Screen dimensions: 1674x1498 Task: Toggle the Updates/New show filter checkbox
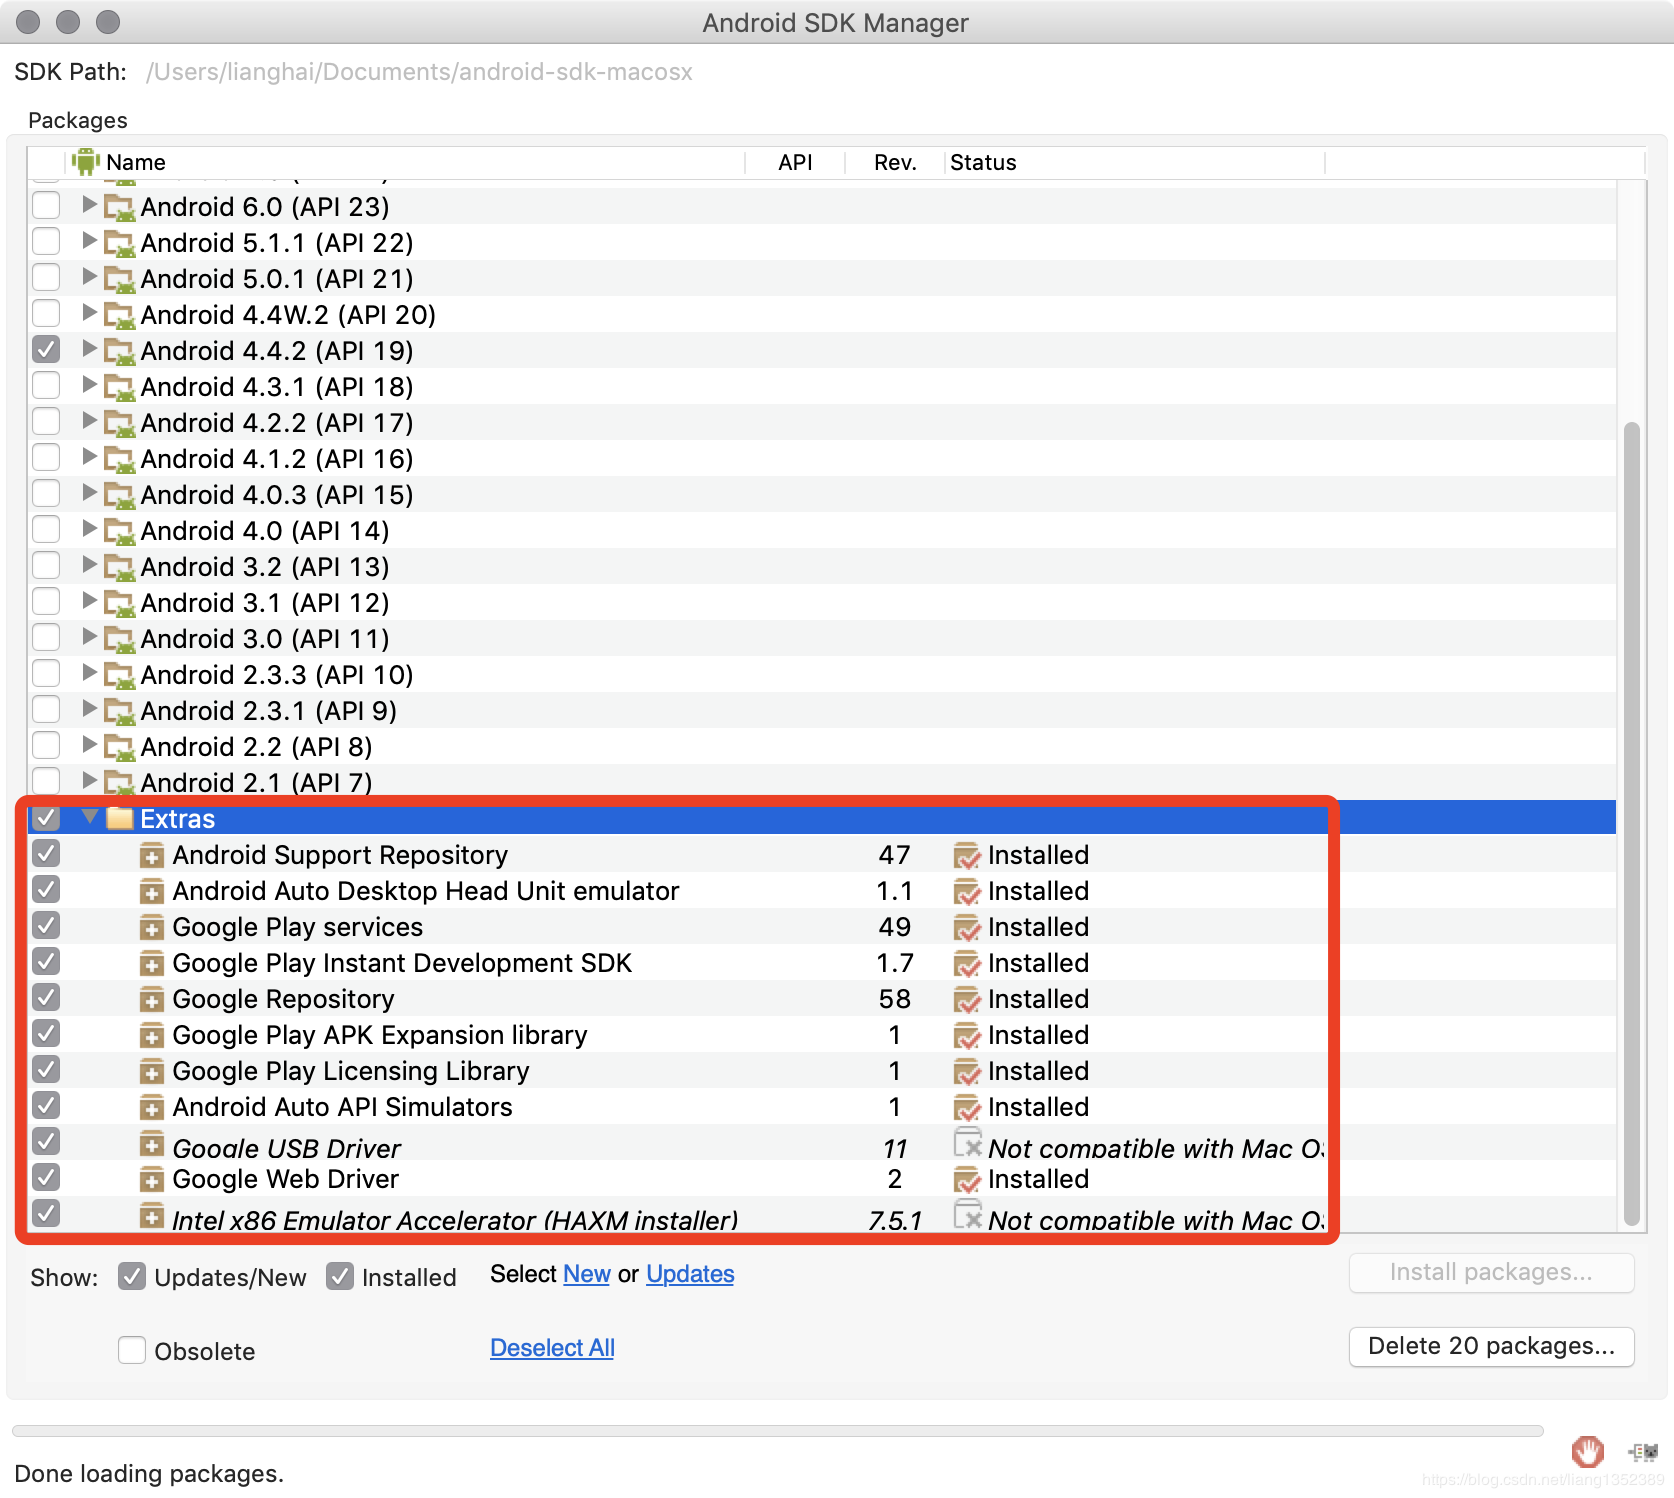132,1276
